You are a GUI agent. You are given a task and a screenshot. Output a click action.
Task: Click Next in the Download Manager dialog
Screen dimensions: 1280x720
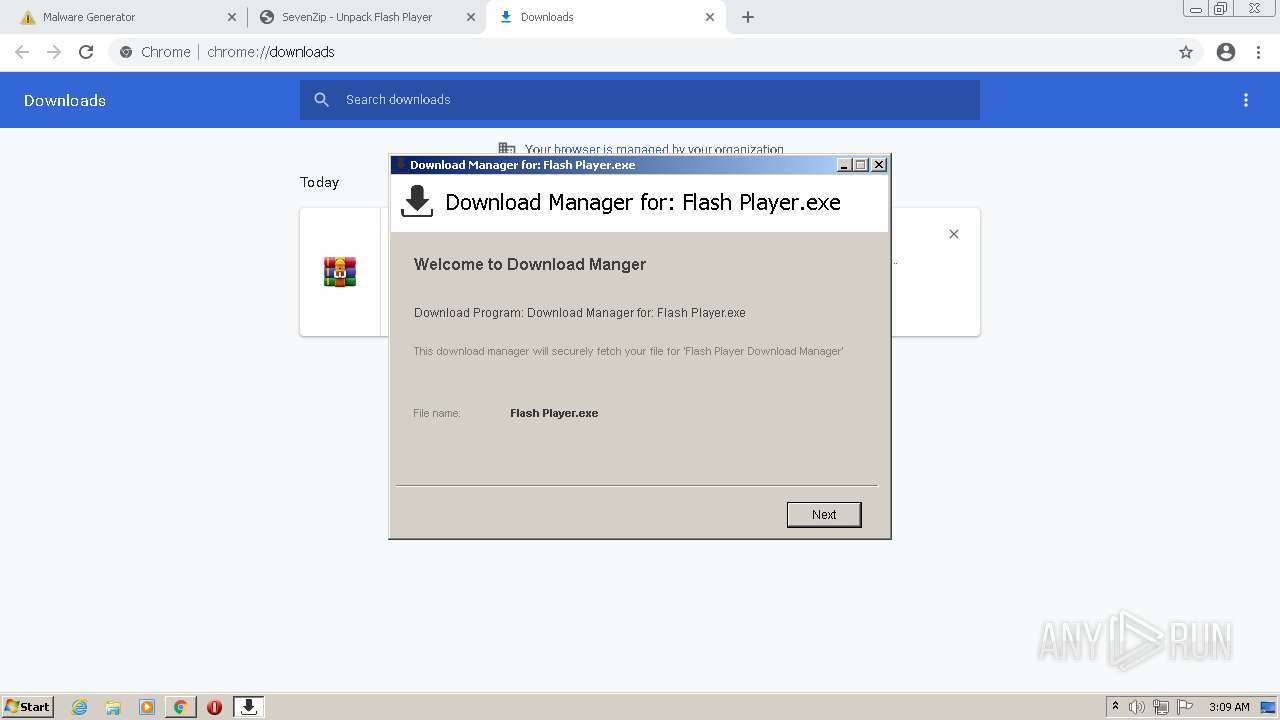click(x=824, y=514)
